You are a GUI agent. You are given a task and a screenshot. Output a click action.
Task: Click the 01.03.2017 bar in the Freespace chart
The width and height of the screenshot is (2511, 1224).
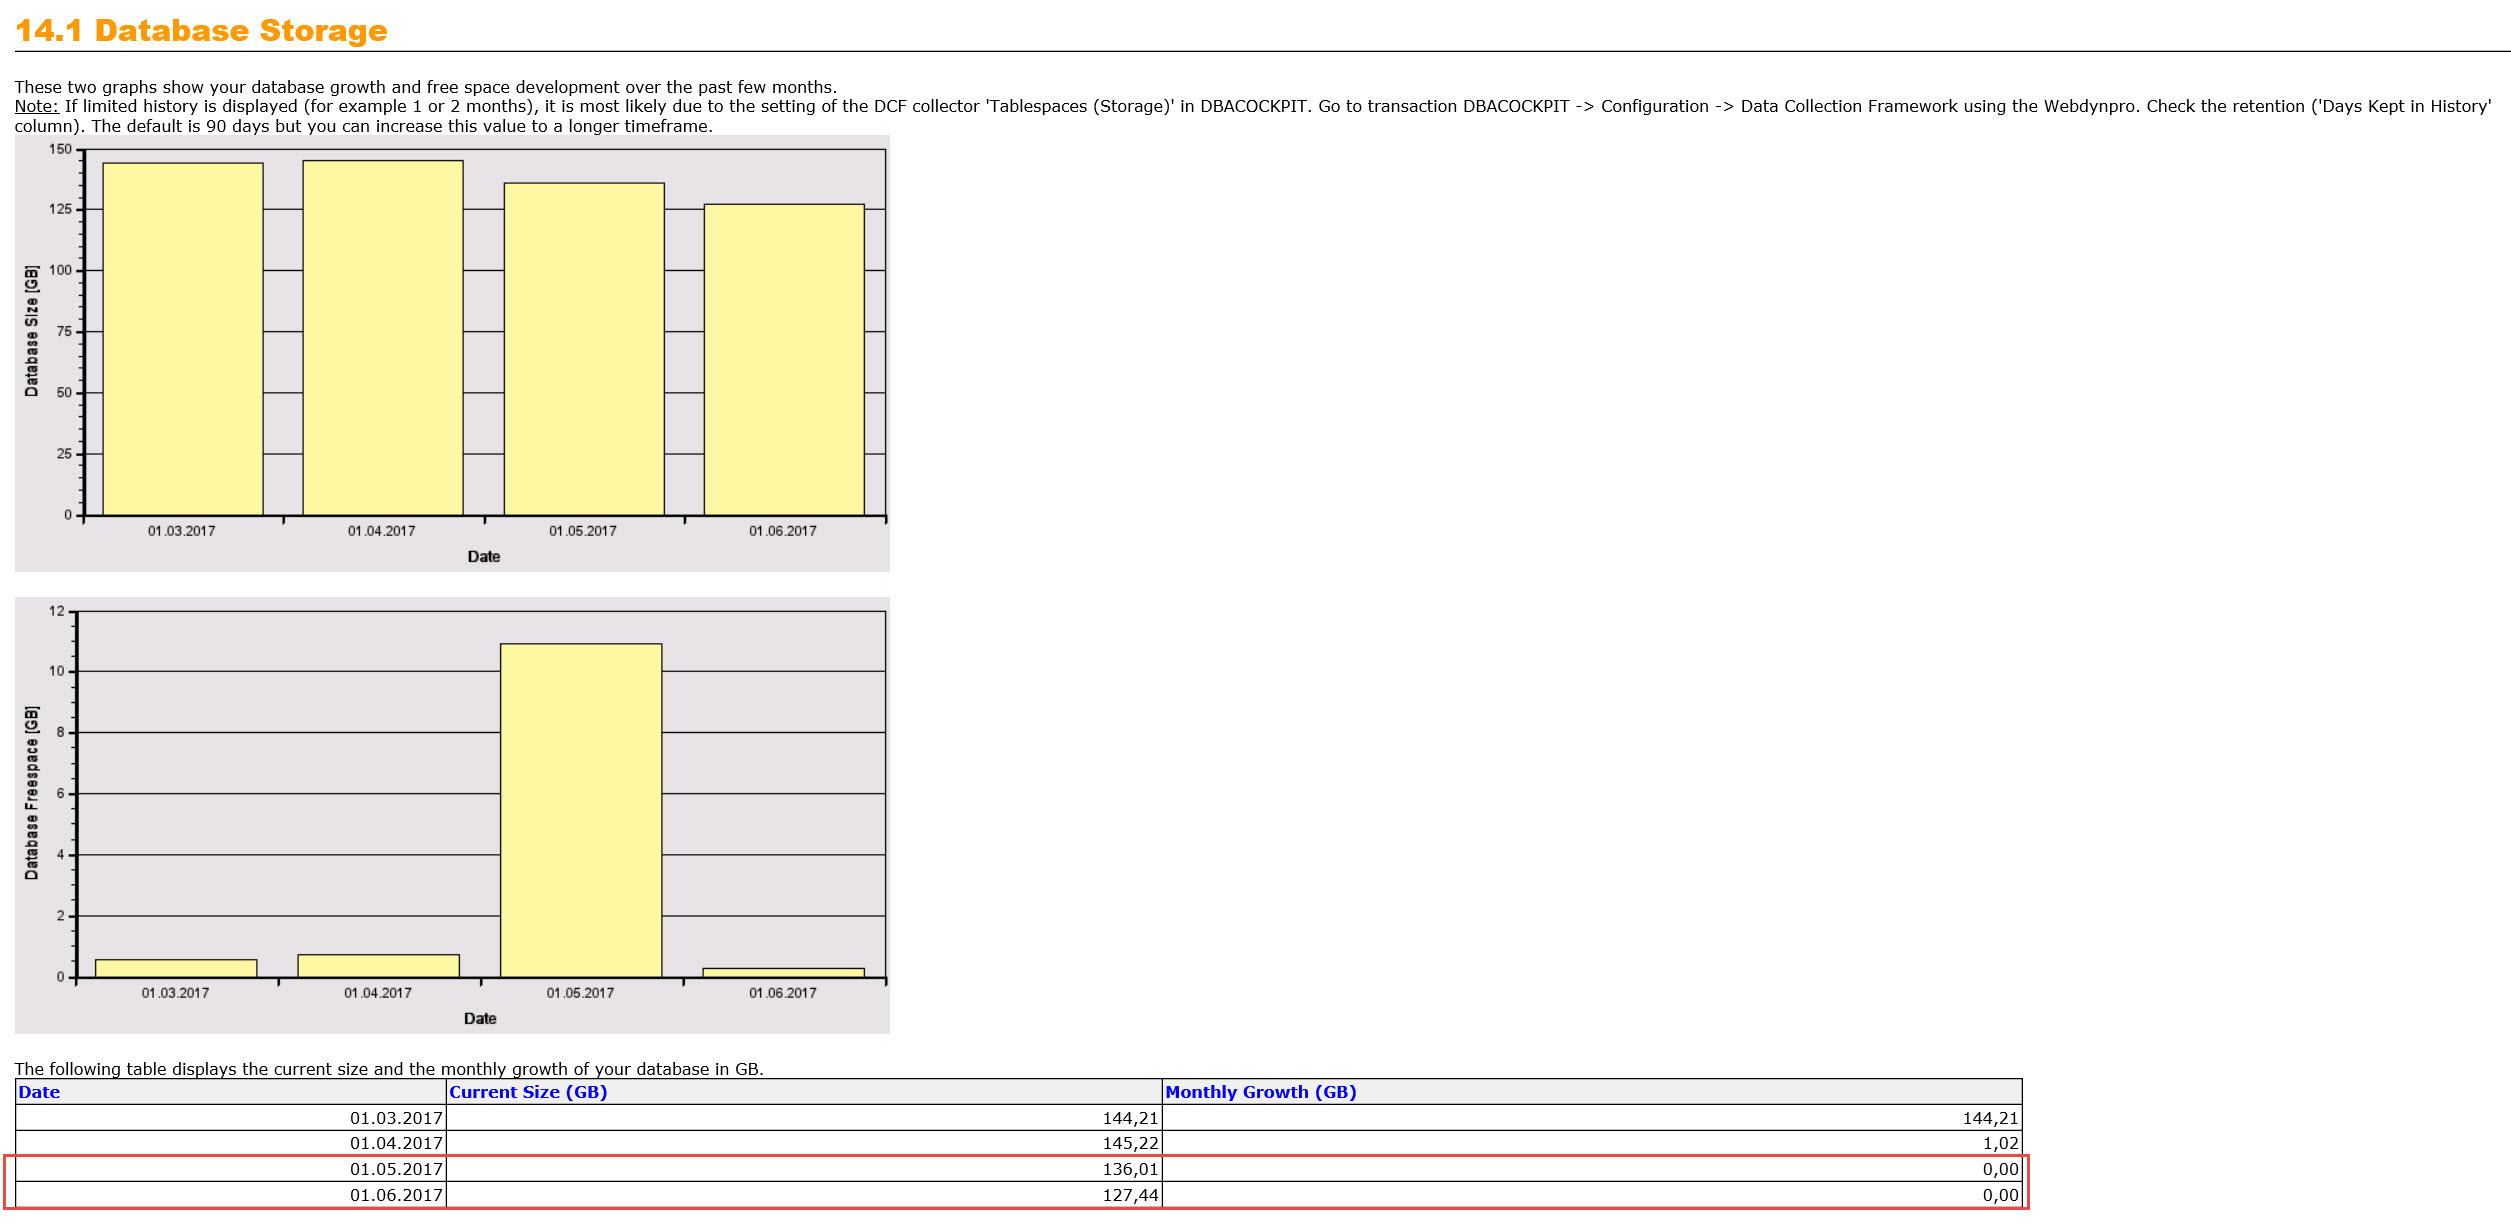coord(176,969)
